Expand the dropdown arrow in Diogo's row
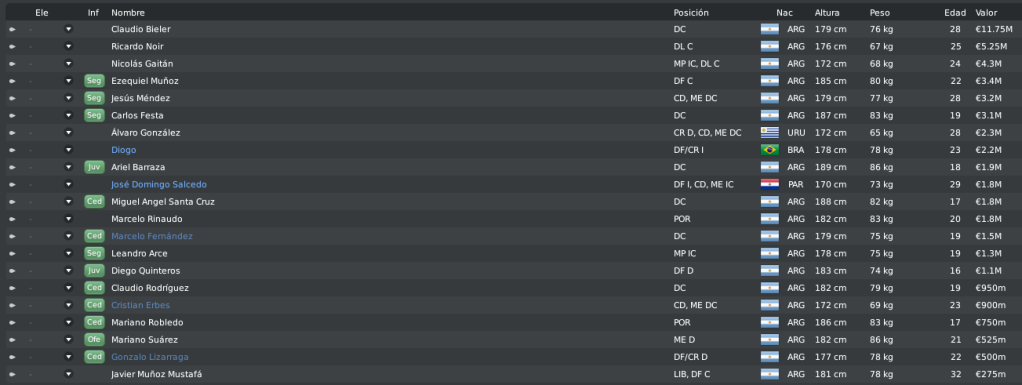The width and height of the screenshot is (1022, 385). 68,150
